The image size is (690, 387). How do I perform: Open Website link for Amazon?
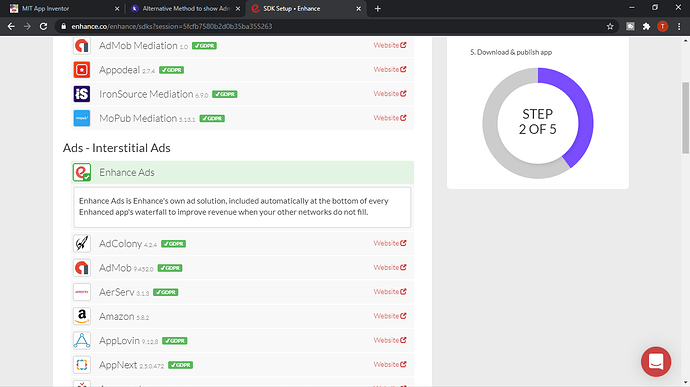pos(390,316)
